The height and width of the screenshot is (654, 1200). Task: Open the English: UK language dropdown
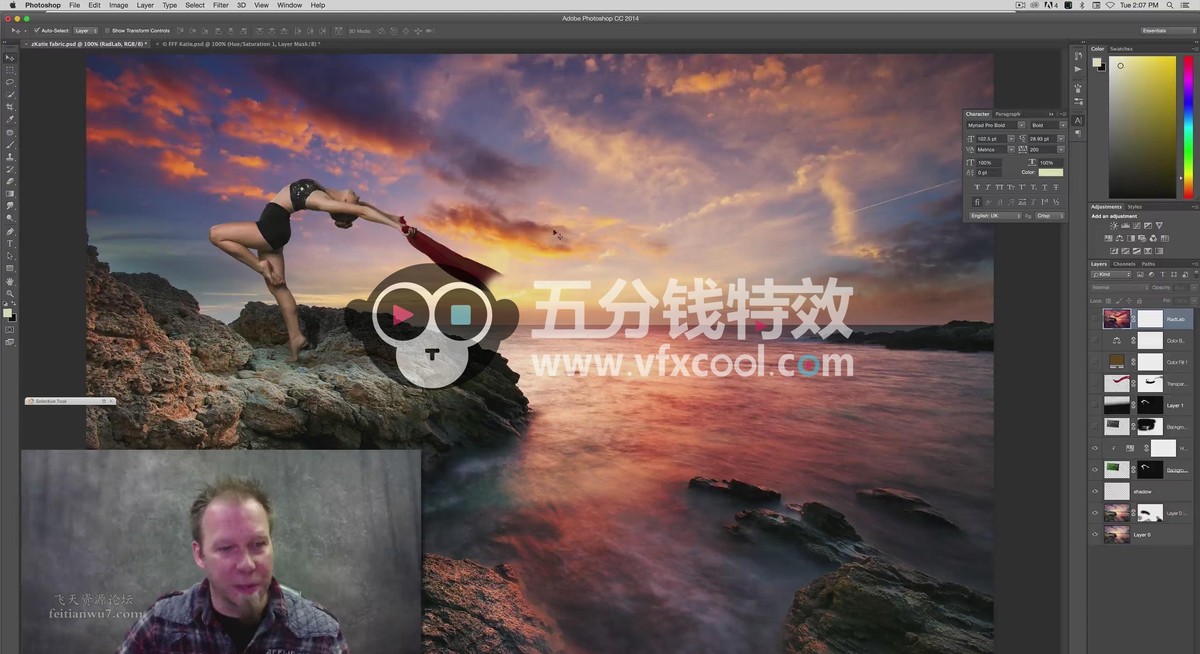point(995,216)
